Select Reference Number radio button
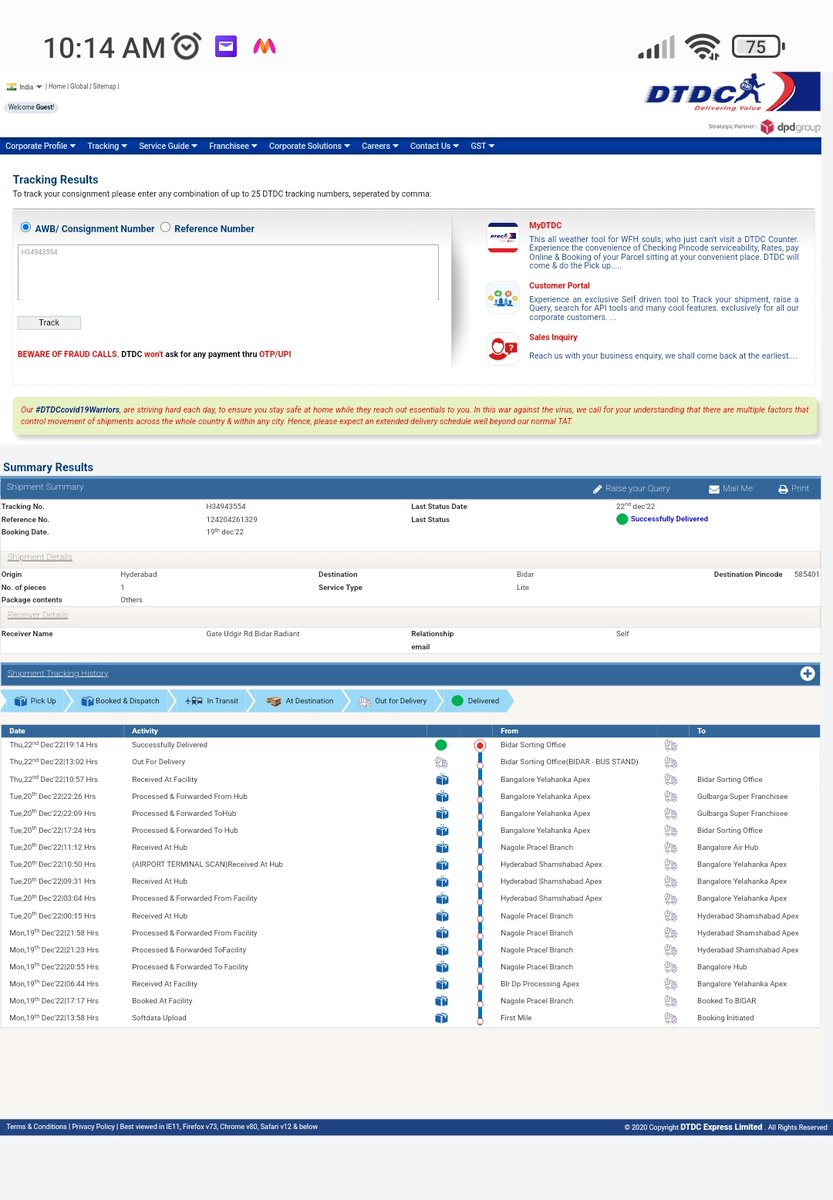Image resolution: width=833 pixels, height=1200 pixels. tap(165, 227)
